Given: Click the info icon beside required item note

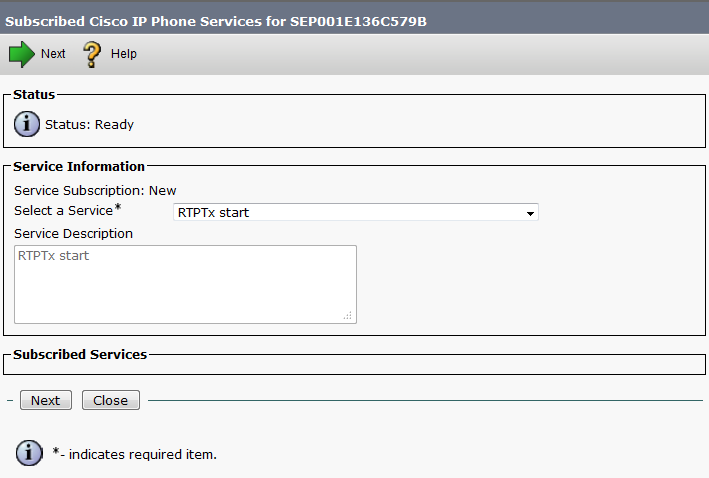Looking at the screenshot, I should (29, 453).
